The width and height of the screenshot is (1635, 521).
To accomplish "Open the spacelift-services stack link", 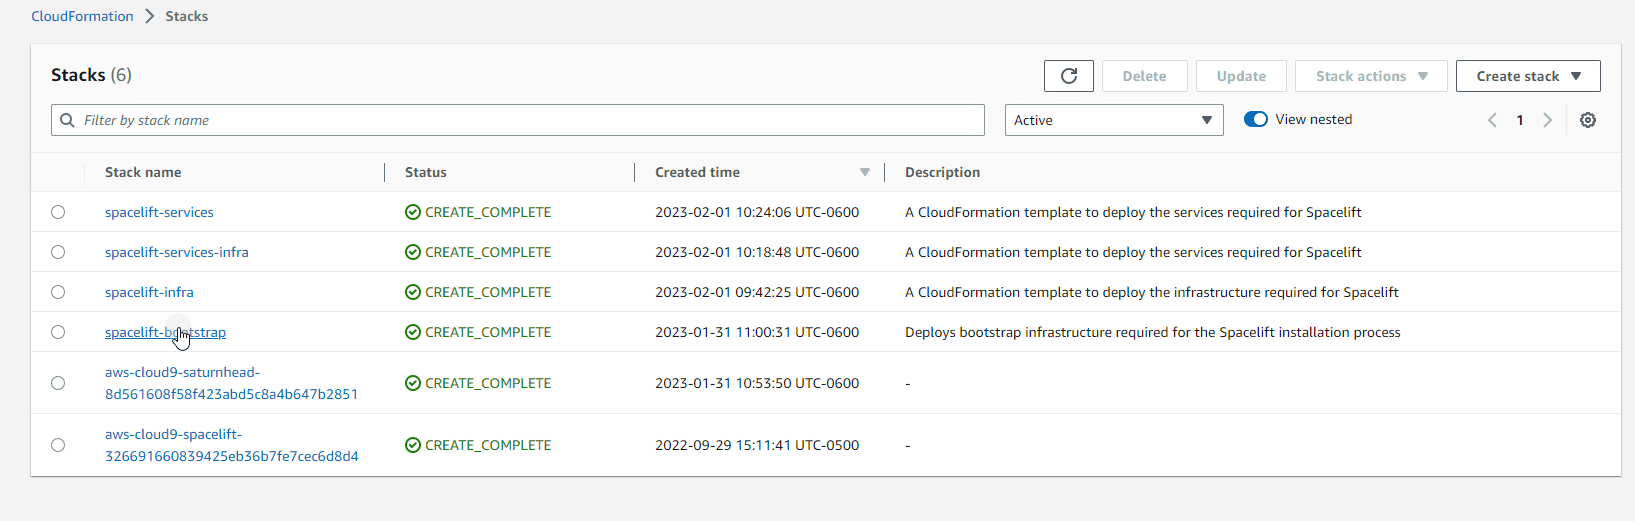I will click(159, 212).
